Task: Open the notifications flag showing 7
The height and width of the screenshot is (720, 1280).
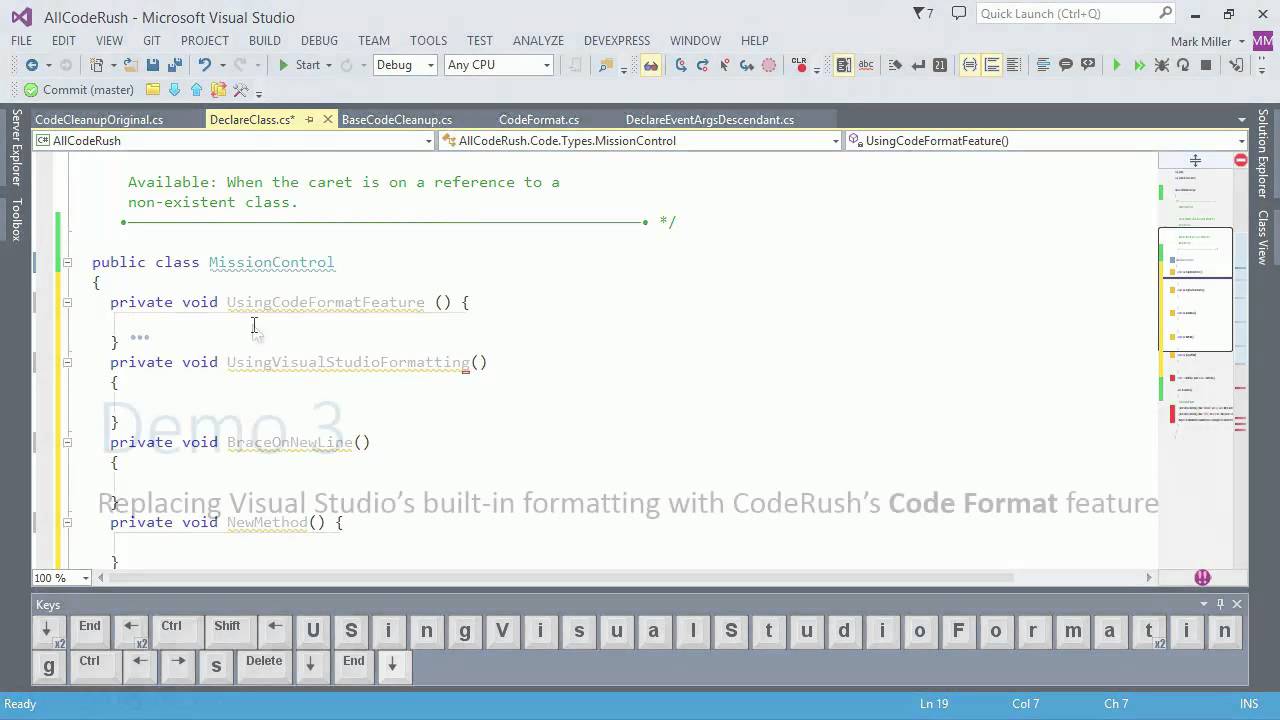Action: pos(923,13)
